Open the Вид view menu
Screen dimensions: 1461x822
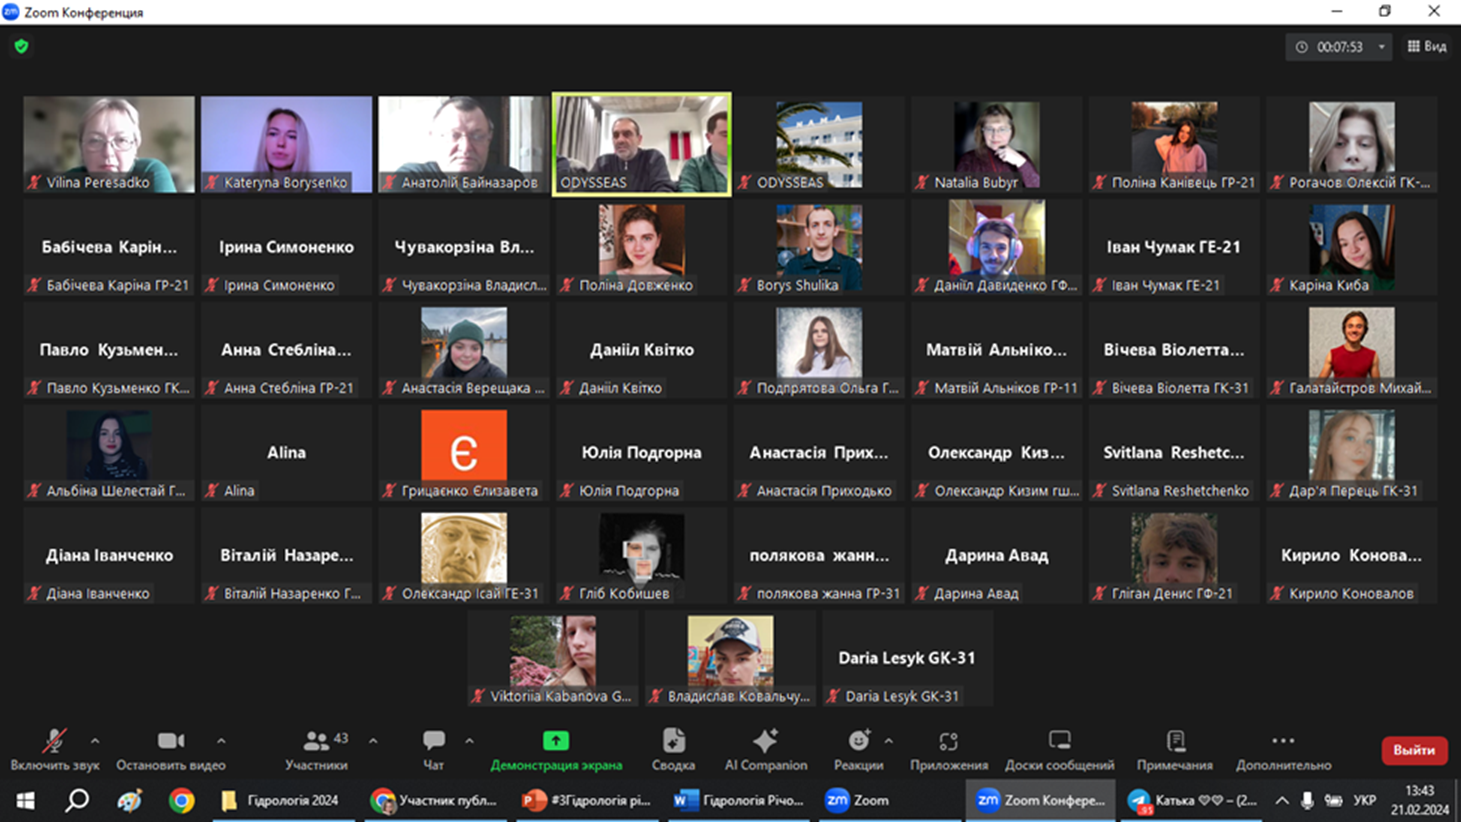tap(1427, 46)
